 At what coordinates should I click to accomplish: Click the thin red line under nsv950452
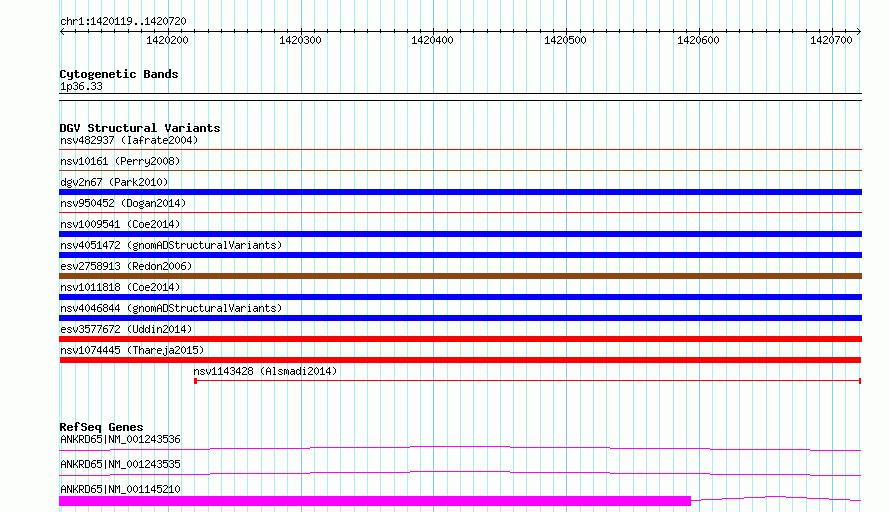click(x=460, y=212)
